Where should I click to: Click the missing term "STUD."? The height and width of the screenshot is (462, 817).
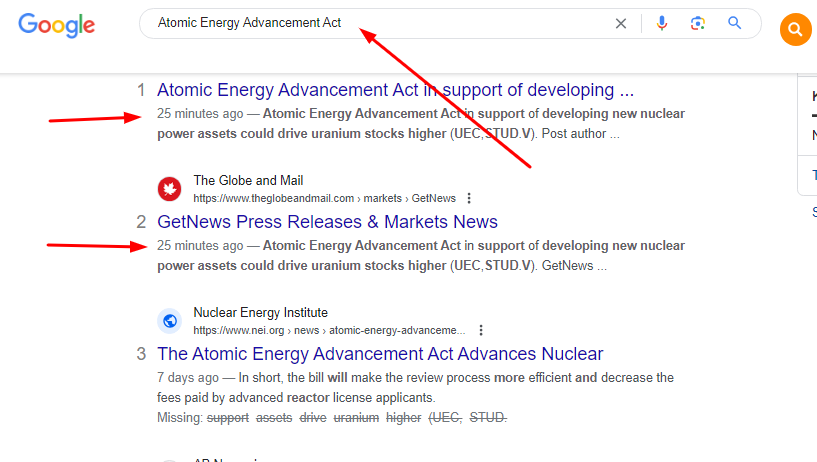488,418
